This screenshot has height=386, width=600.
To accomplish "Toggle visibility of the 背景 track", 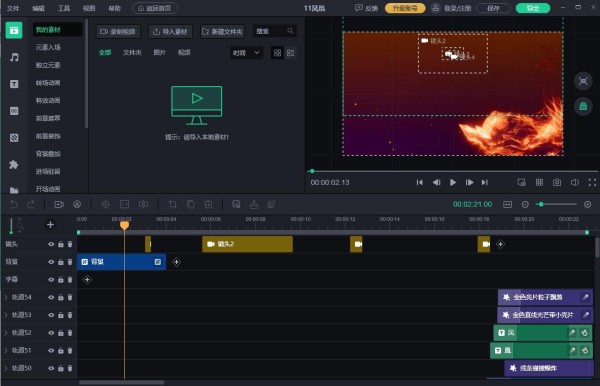I will [x=51, y=262].
